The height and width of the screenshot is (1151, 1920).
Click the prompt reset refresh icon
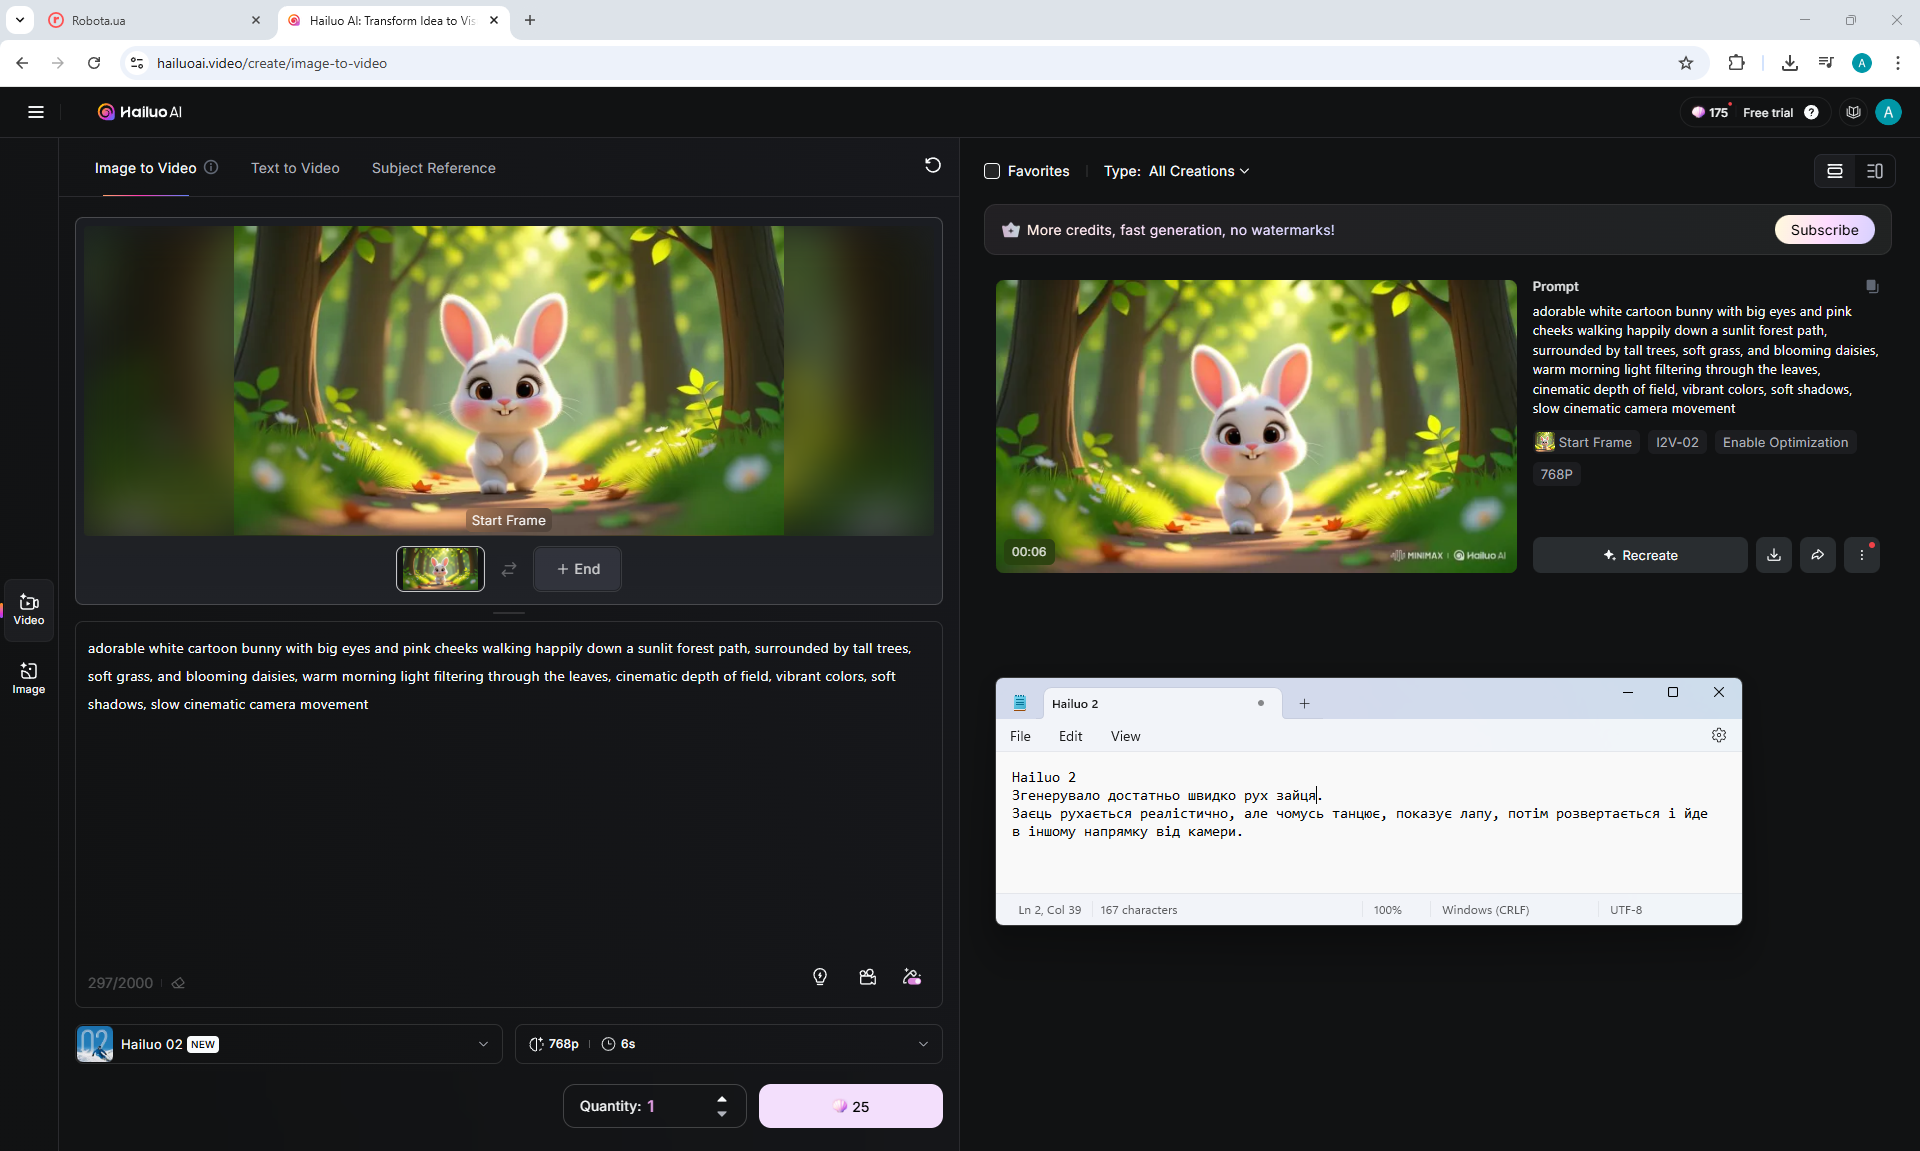(932, 165)
